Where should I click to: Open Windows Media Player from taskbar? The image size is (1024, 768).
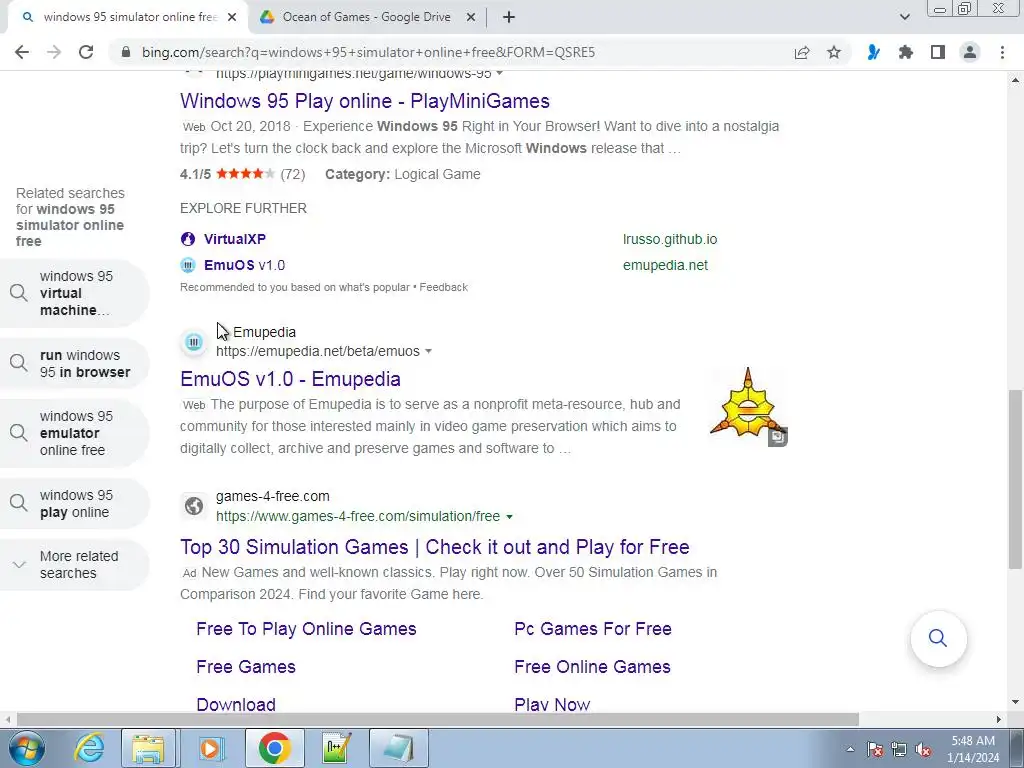(211, 748)
